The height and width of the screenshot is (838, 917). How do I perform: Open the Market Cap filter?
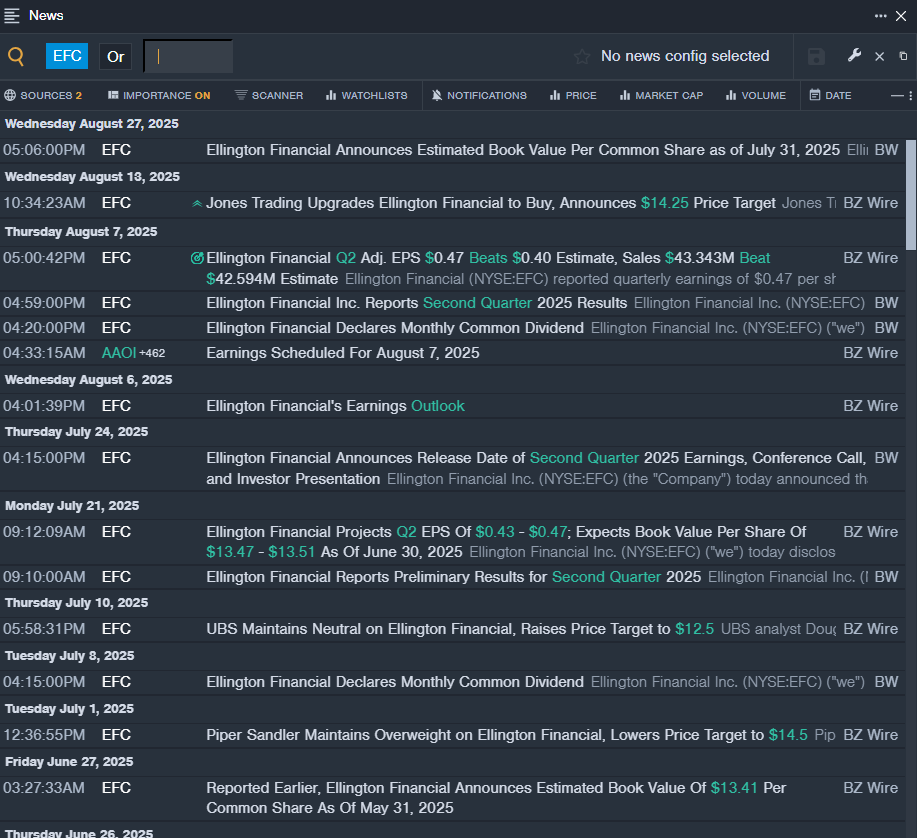click(x=661, y=95)
